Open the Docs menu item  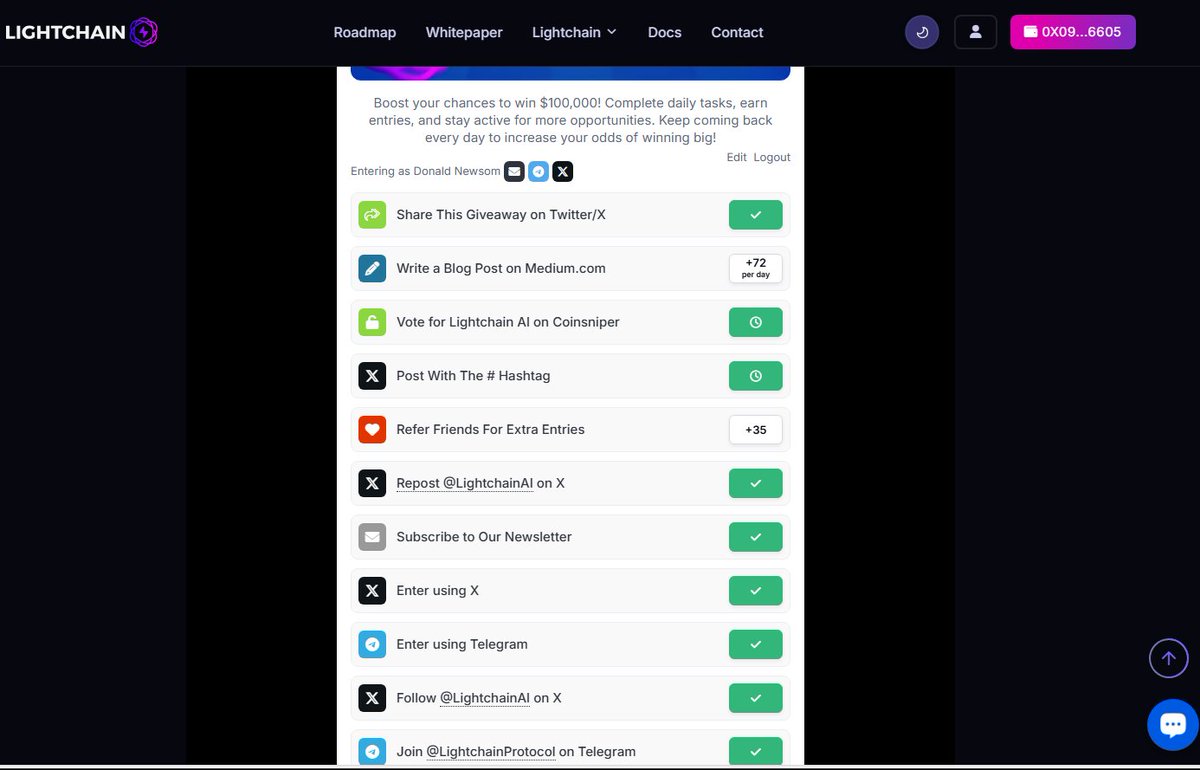tap(664, 32)
